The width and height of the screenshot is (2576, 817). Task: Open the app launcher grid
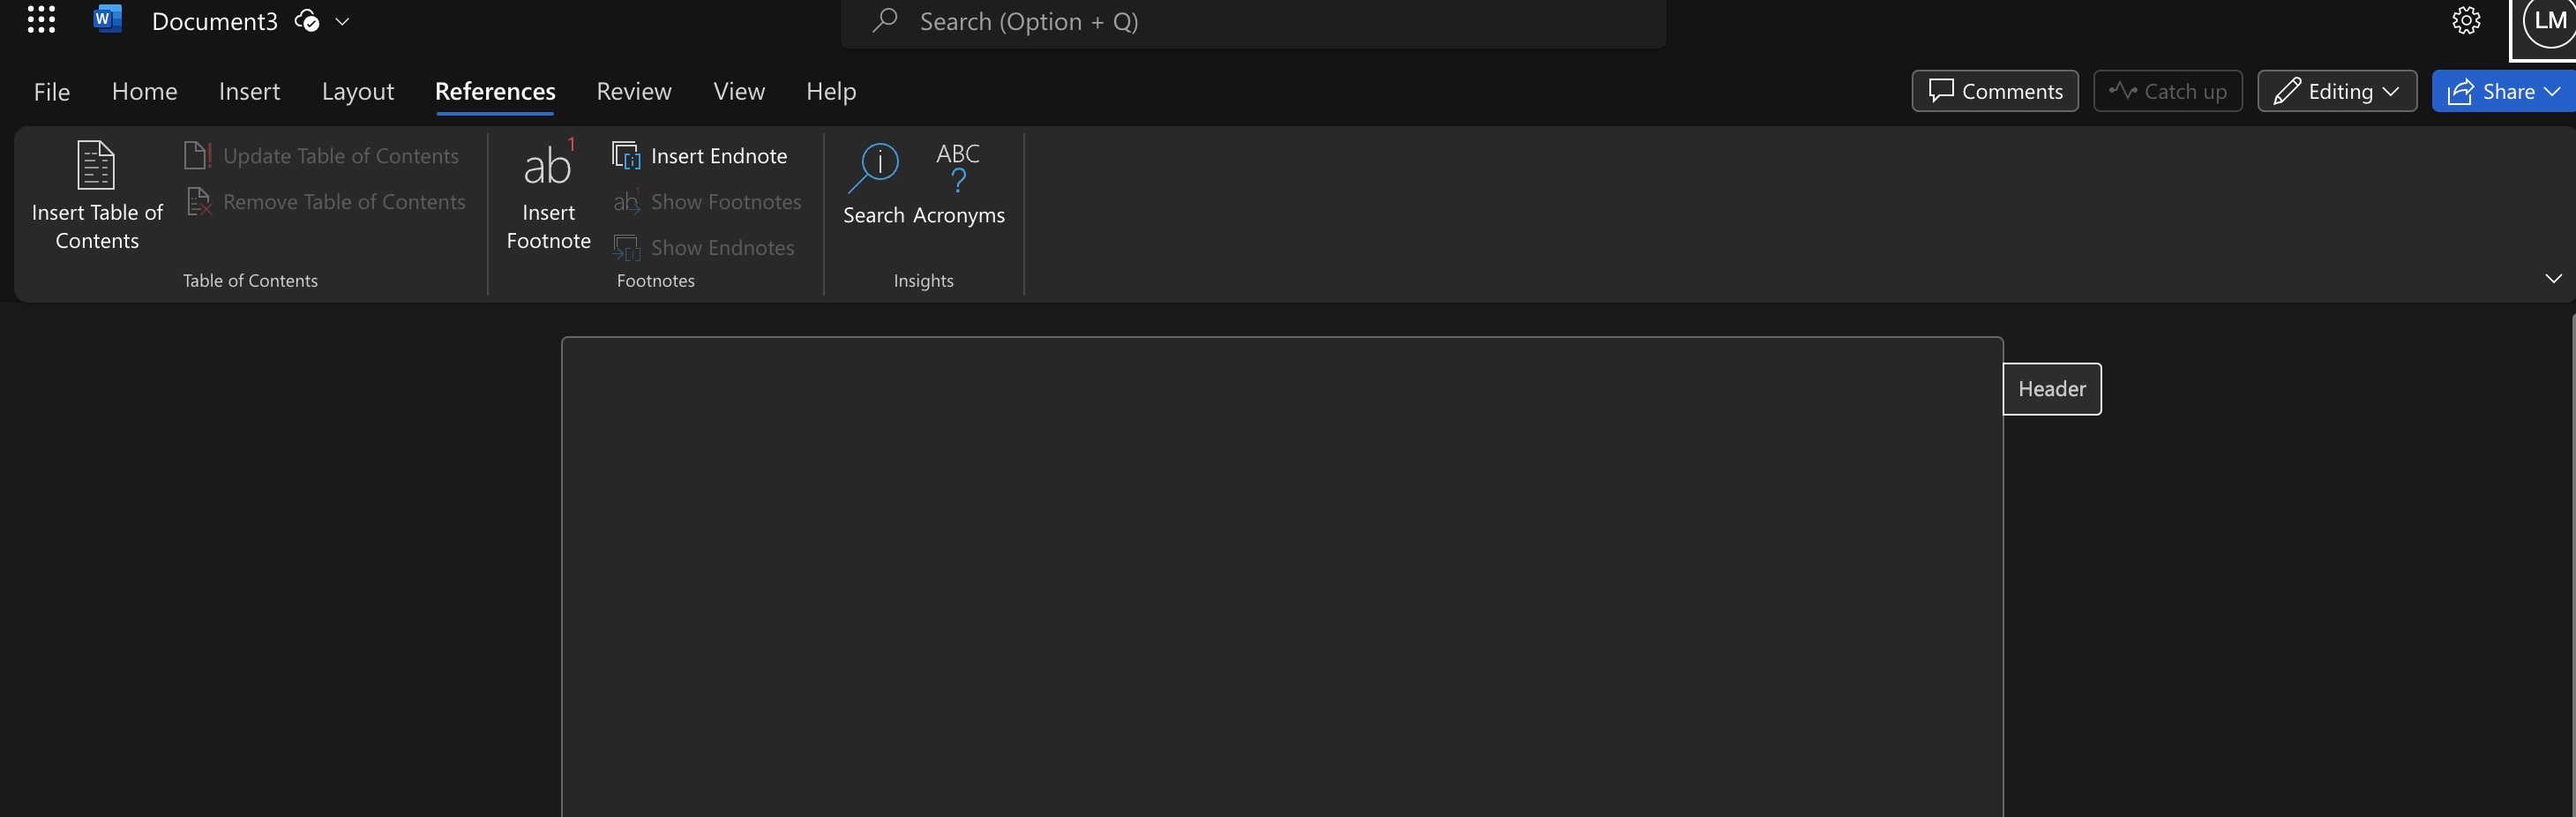coord(41,19)
